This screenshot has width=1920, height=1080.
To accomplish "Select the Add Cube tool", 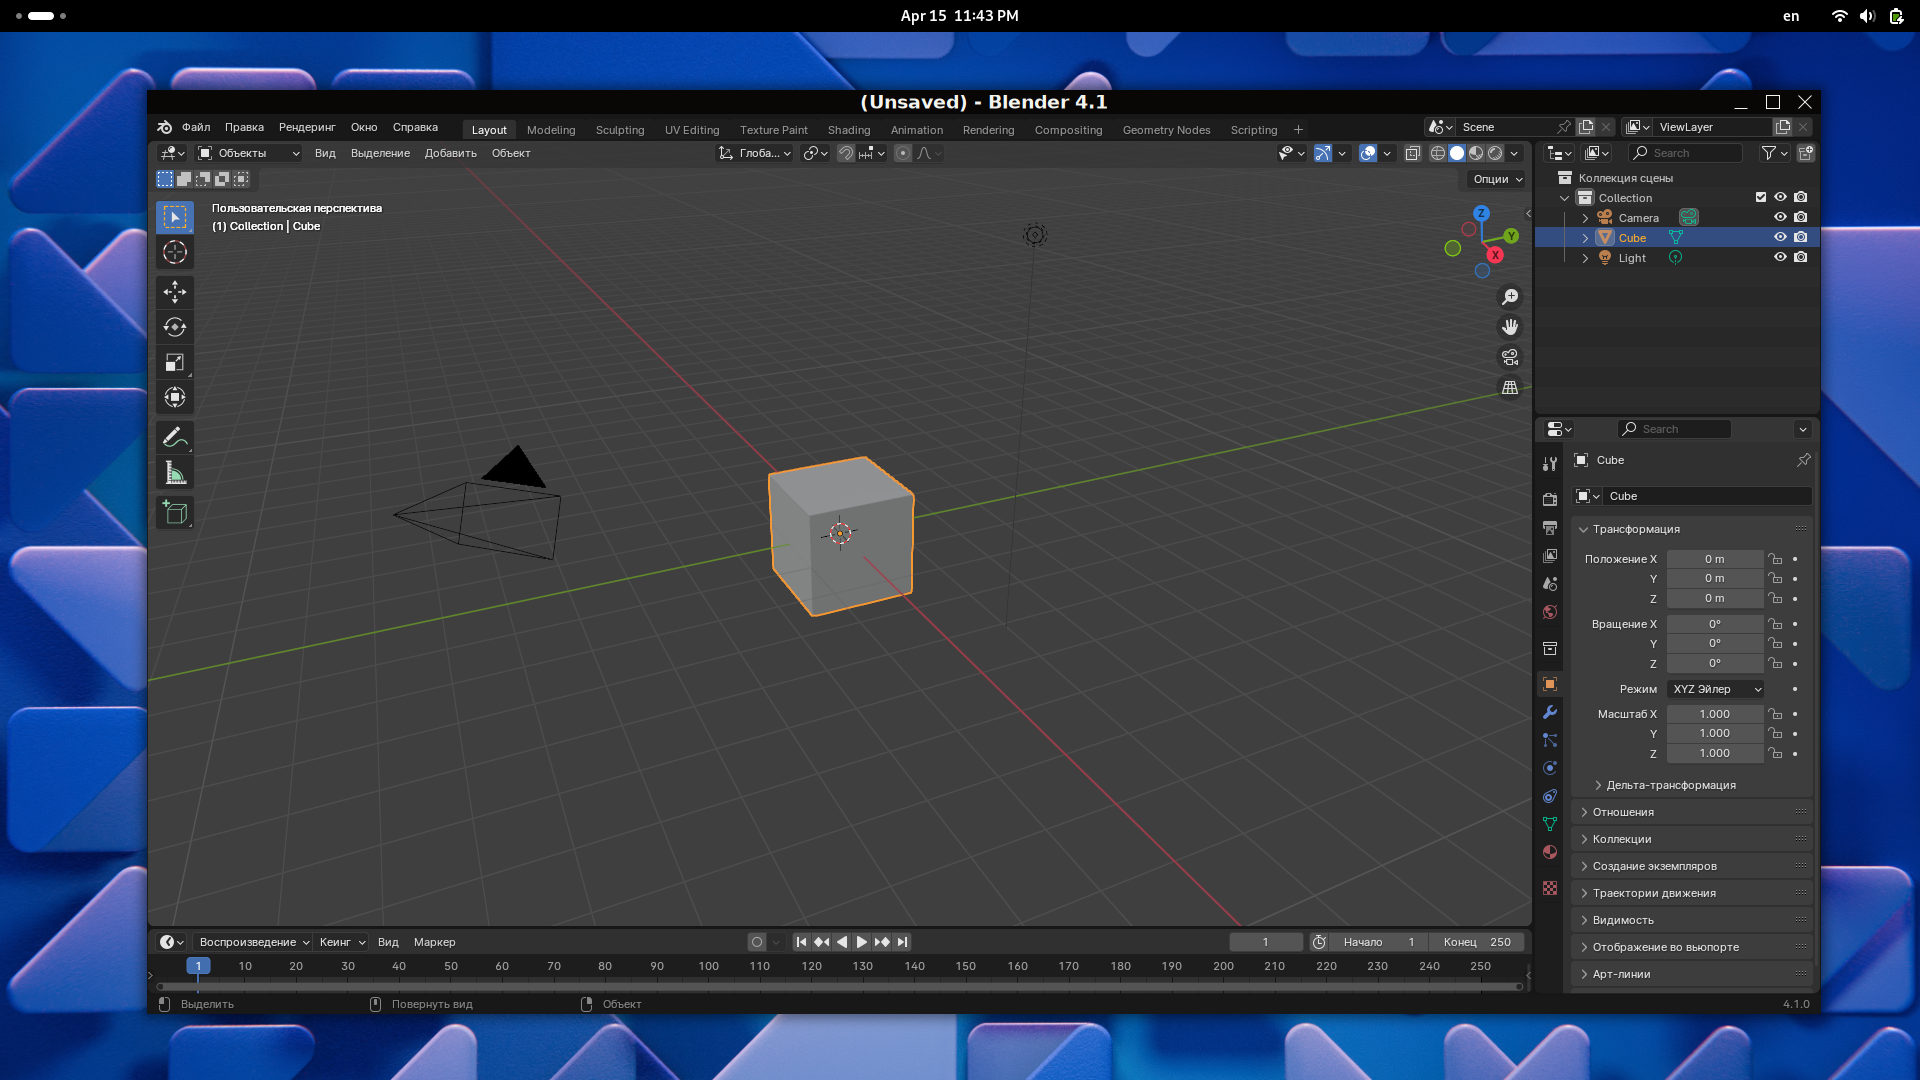I will [175, 513].
